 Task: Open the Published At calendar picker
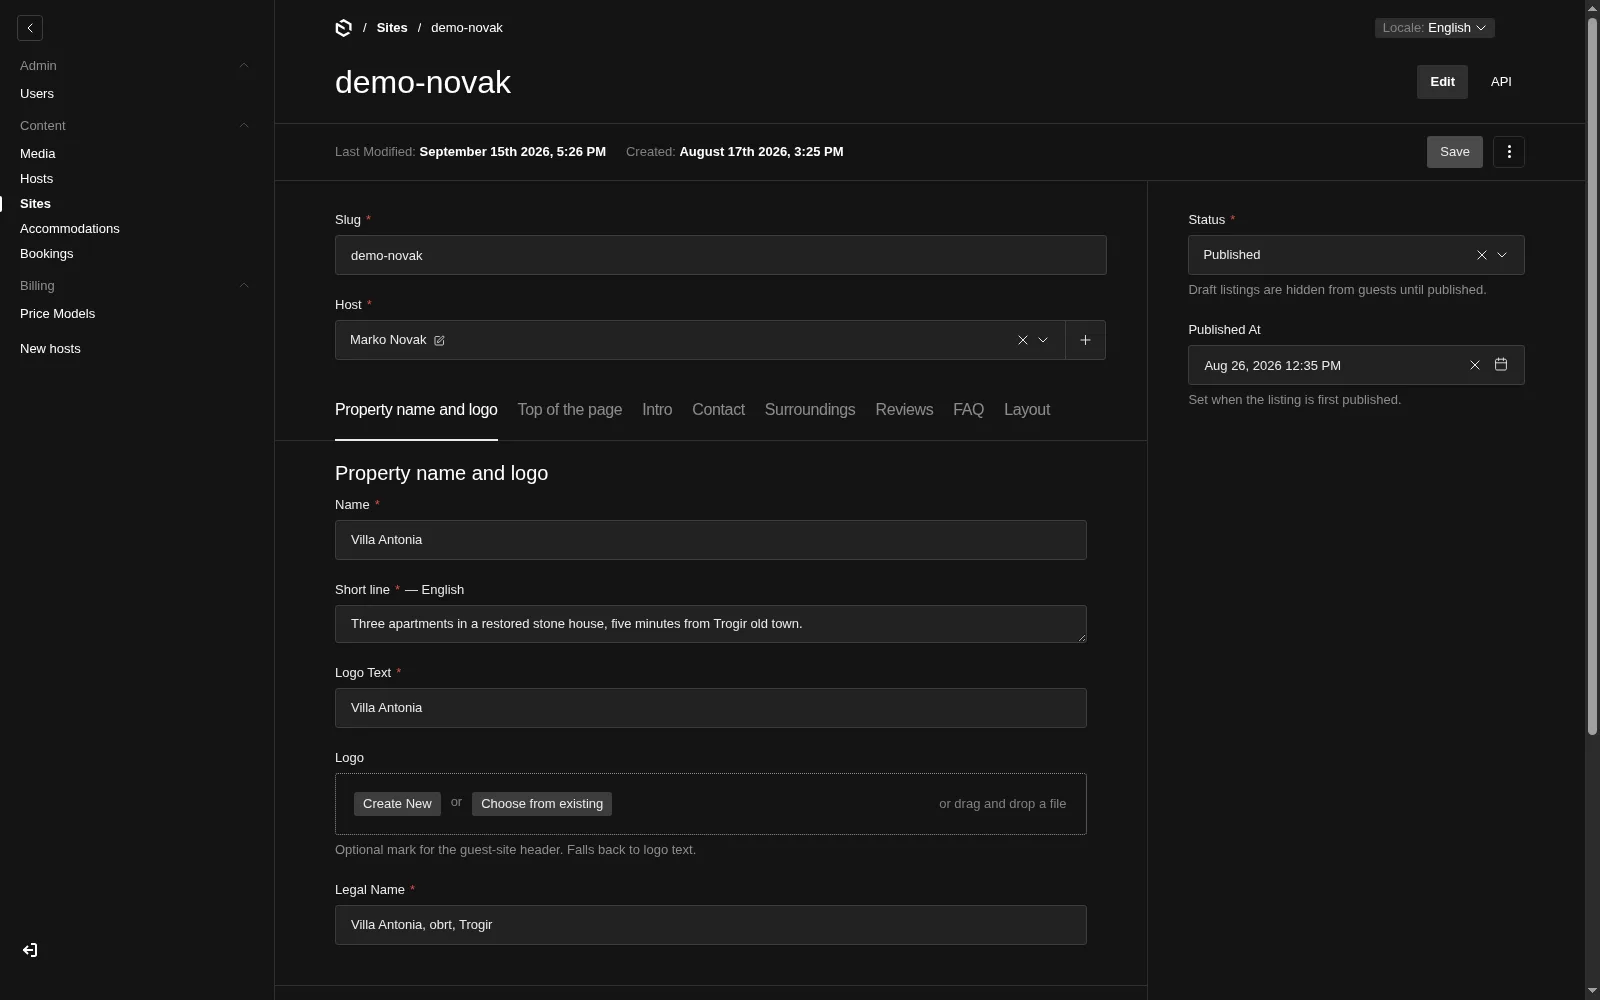(1501, 365)
